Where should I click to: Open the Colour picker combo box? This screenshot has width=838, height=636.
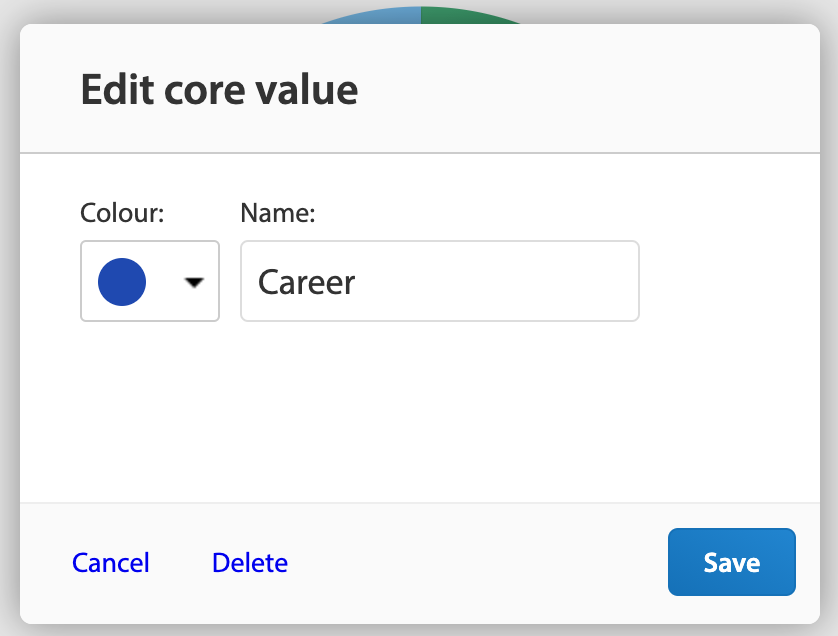150,281
